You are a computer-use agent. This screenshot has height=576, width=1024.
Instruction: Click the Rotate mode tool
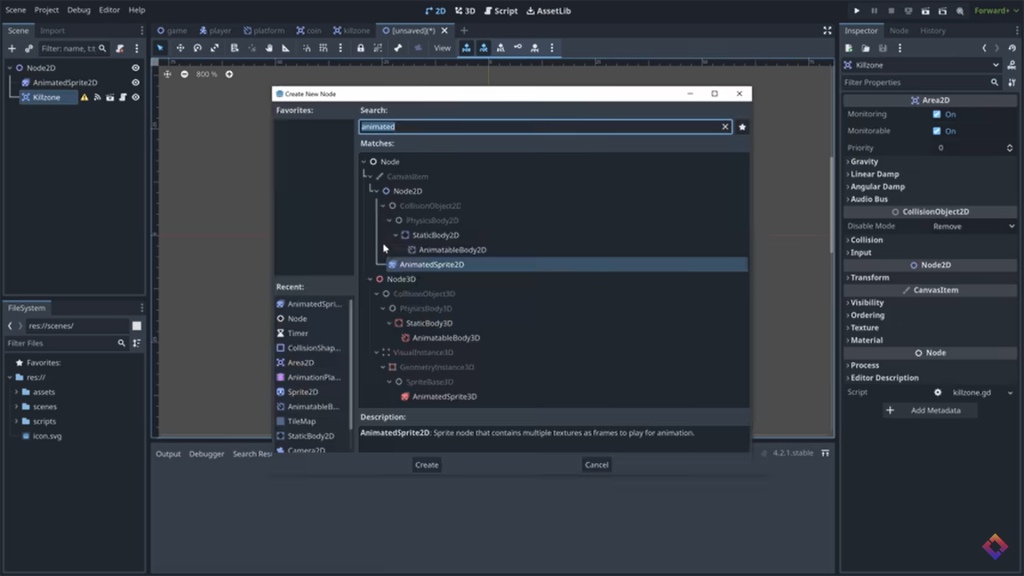[x=197, y=48]
